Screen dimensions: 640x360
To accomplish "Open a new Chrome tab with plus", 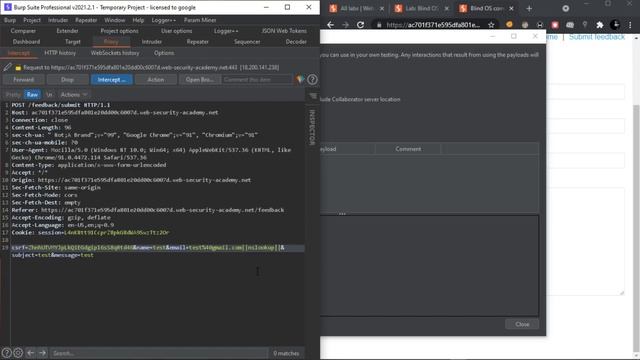I will click(529, 8).
